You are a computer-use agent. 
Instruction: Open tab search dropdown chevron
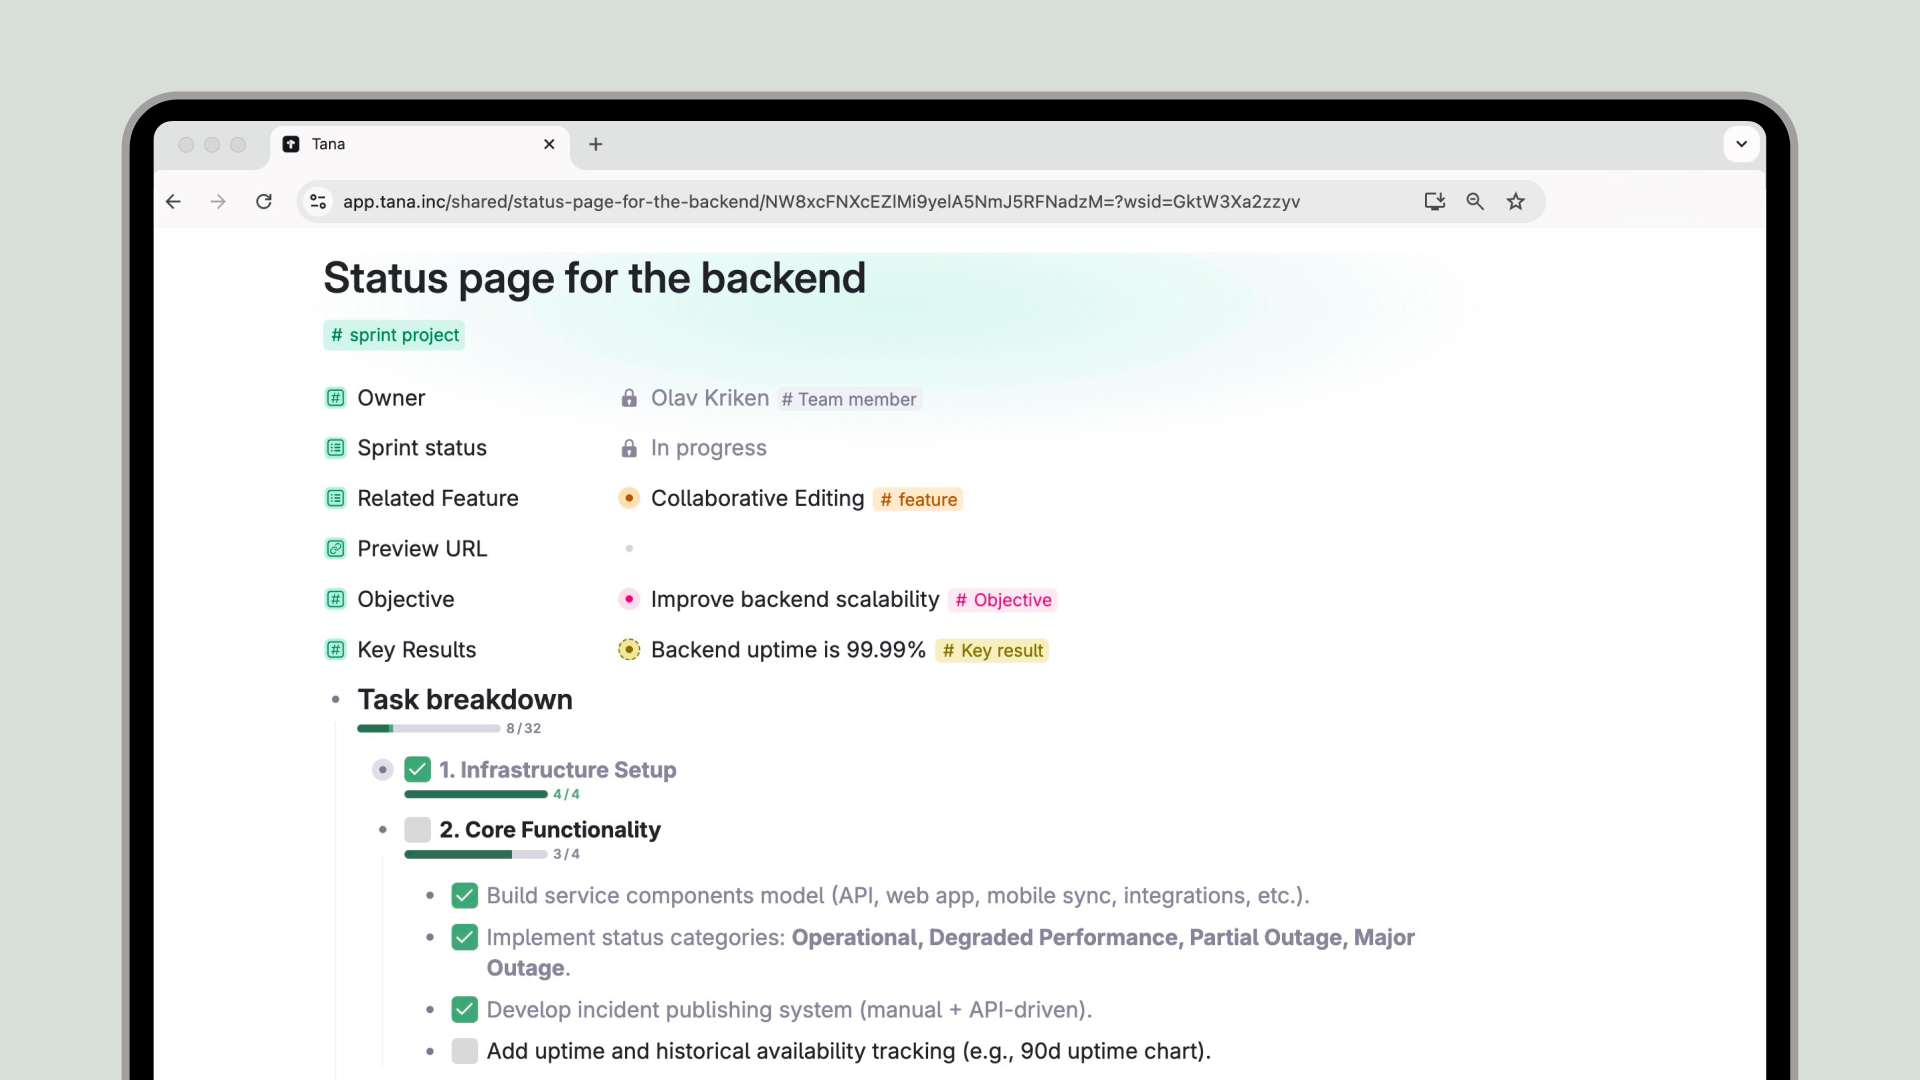[1741, 144]
